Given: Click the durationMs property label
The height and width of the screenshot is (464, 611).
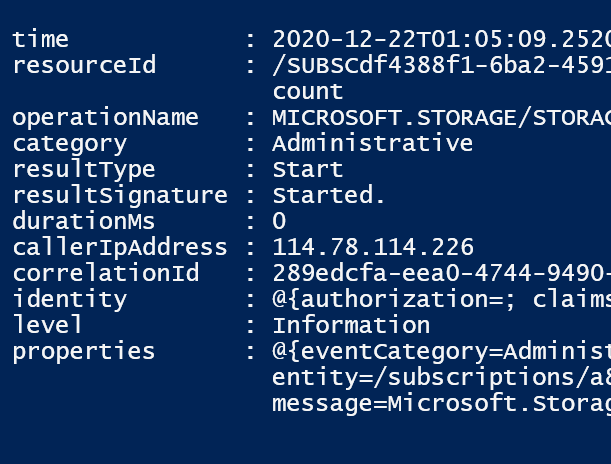Looking at the screenshot, I should [x=84, y=222].
